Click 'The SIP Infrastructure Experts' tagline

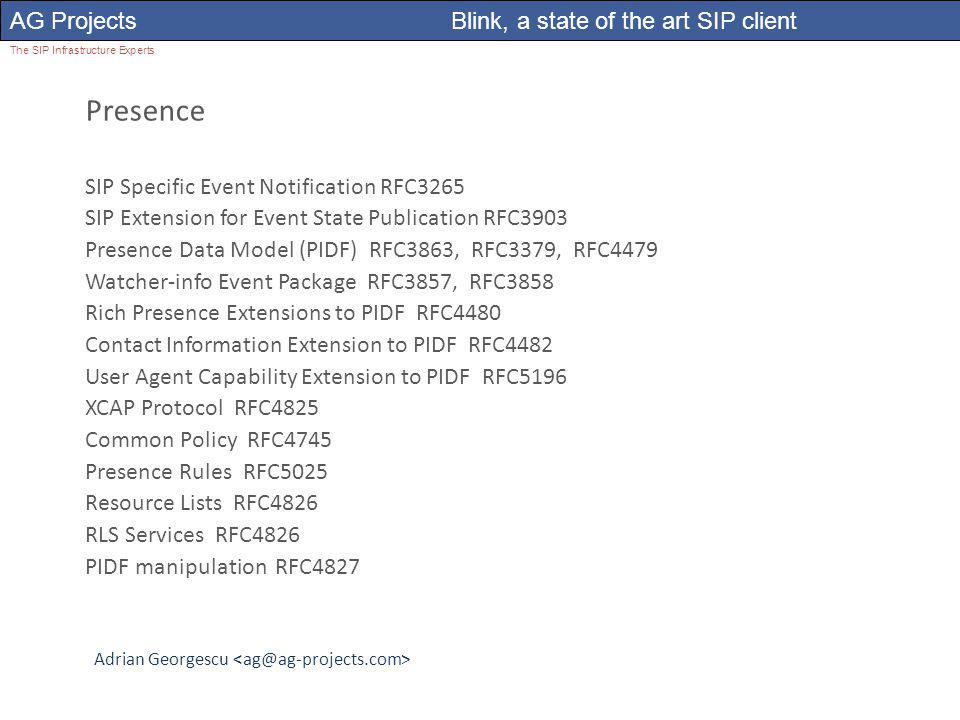[x=81, y=50]
